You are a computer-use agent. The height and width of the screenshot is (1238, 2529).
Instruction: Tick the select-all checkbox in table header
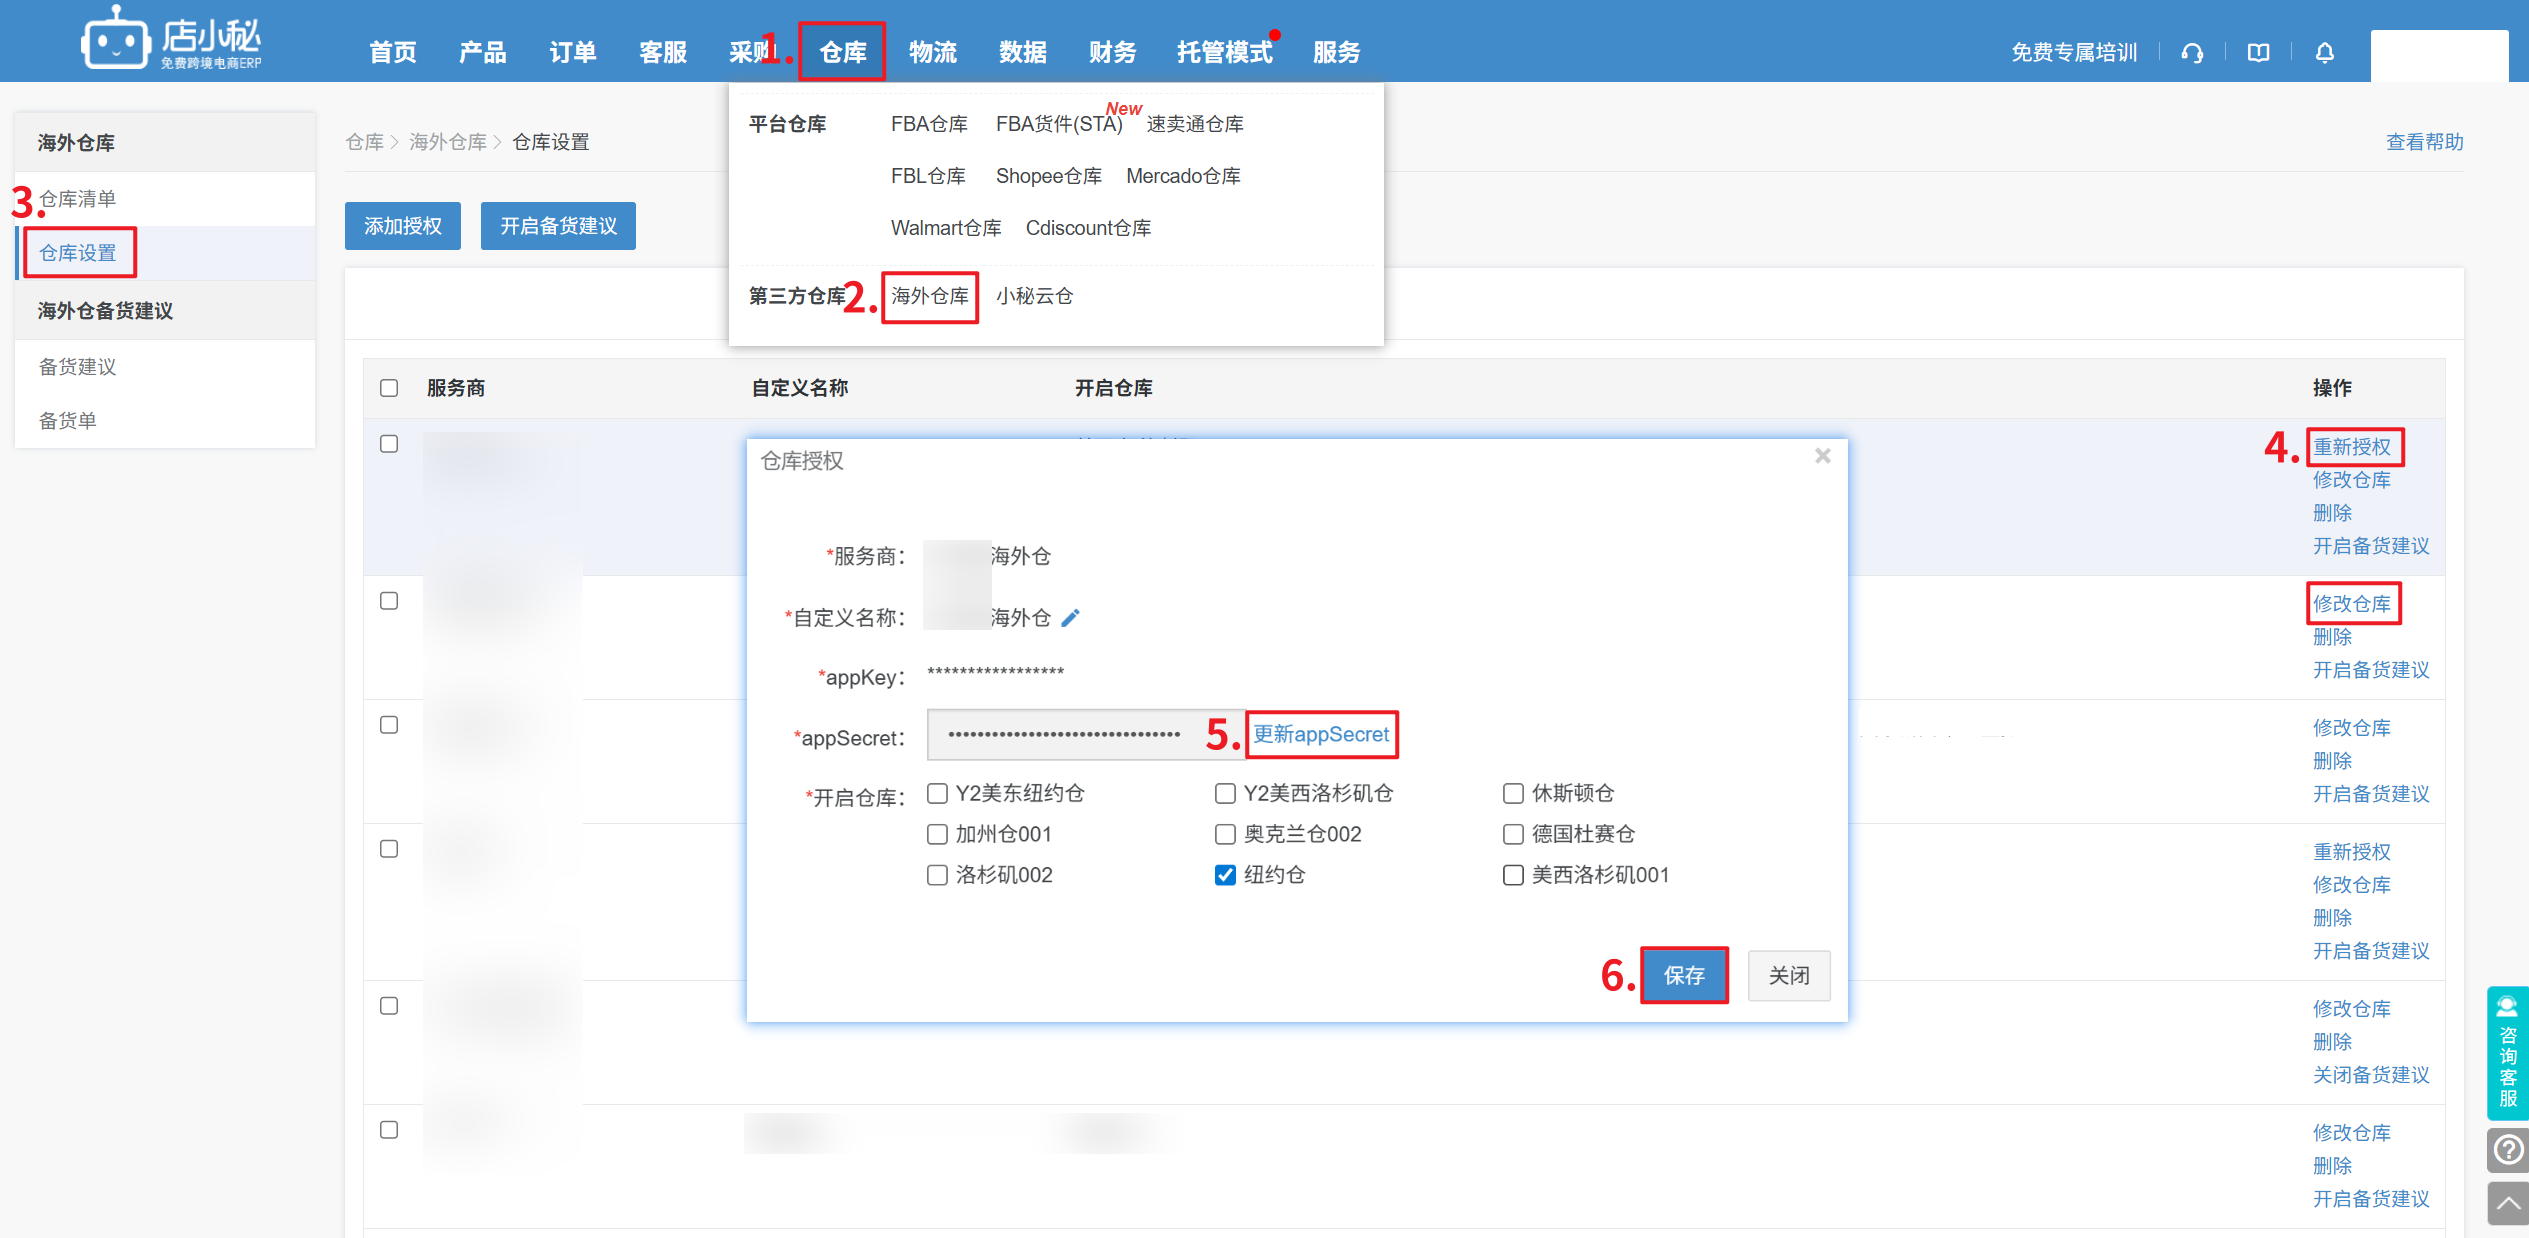(x=389, y=388)
